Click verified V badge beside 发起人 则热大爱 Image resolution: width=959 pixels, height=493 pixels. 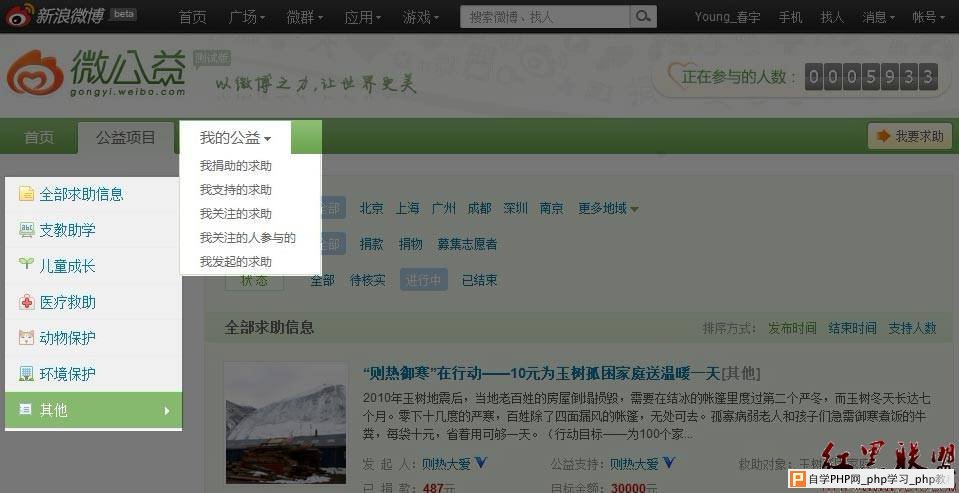pos(481,463)
